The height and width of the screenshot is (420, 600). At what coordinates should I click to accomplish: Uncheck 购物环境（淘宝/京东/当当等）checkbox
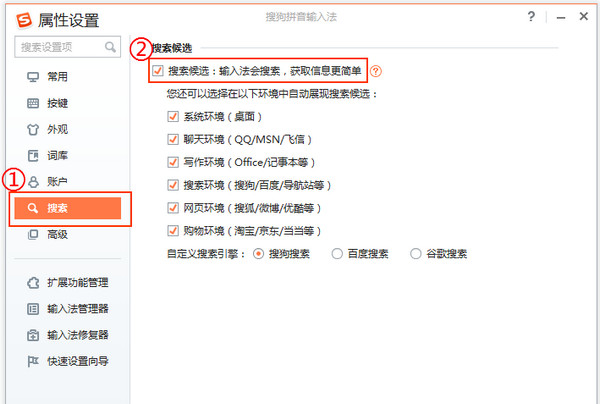click(173, 231)
